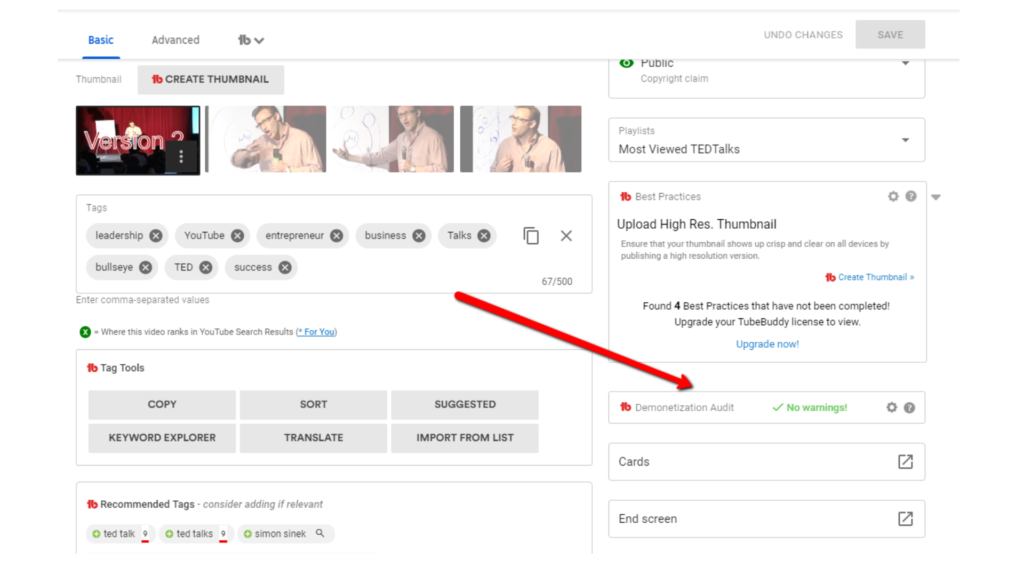The width and height of the screenshot is (1024, 576).
Task: Expand the Public visibility dropdown
Action: tap(905, 63)
